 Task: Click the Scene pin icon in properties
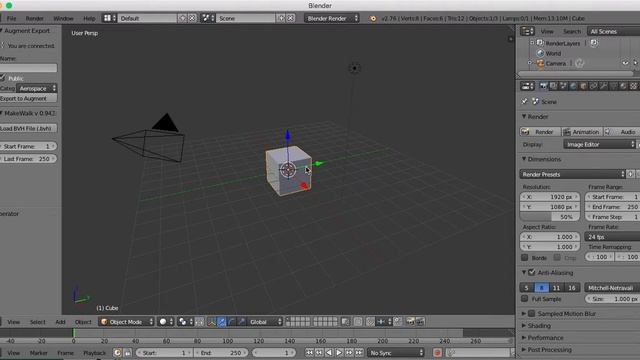pos(525,101)
